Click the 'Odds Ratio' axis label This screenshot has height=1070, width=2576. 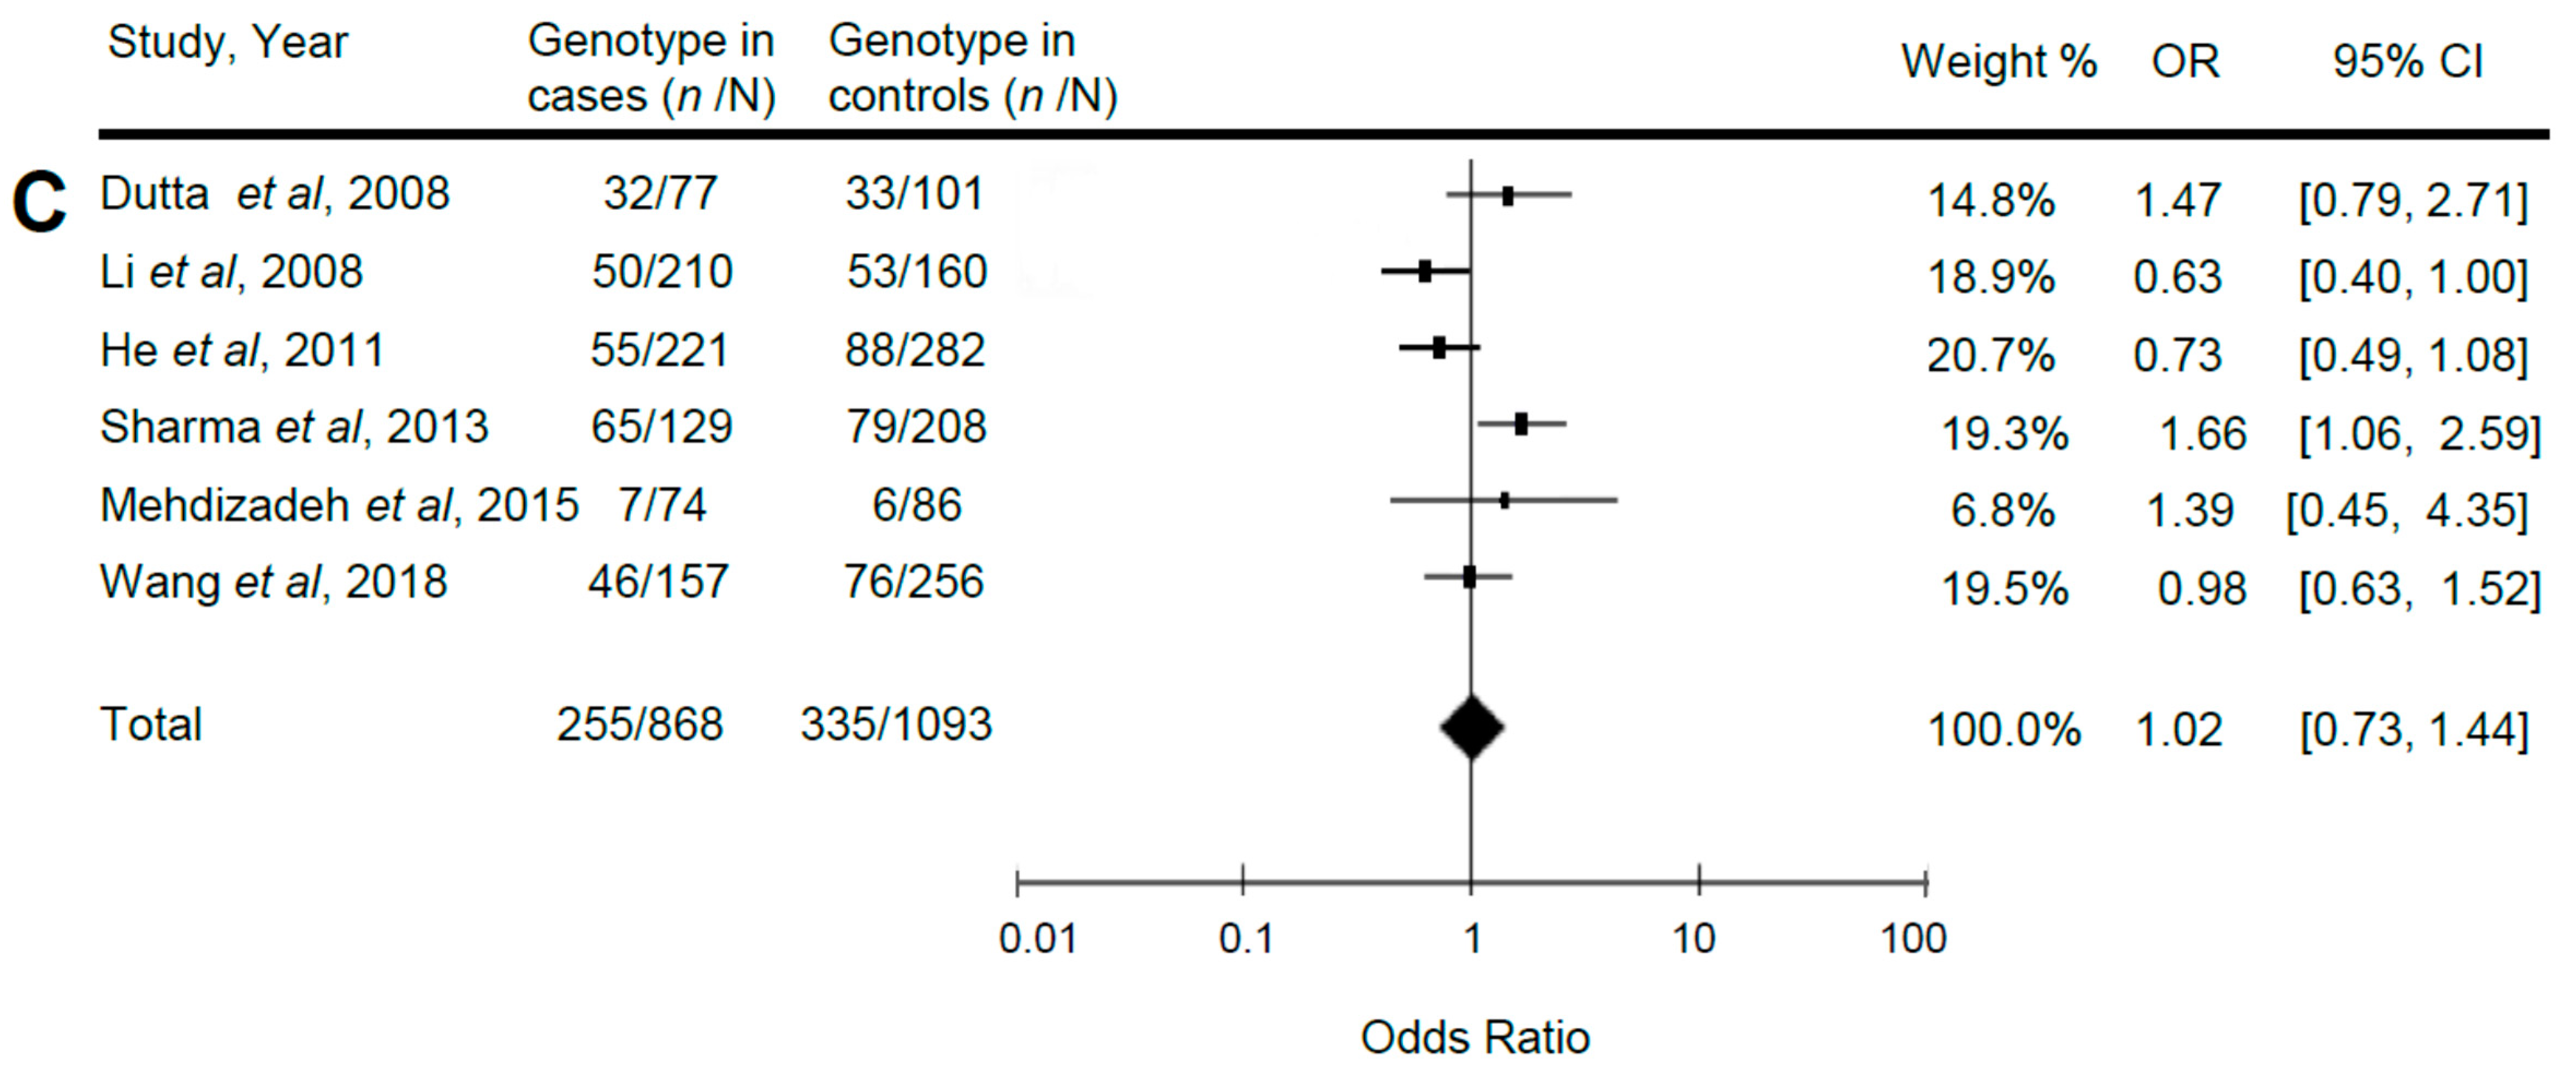[x=1474, y=1038]
